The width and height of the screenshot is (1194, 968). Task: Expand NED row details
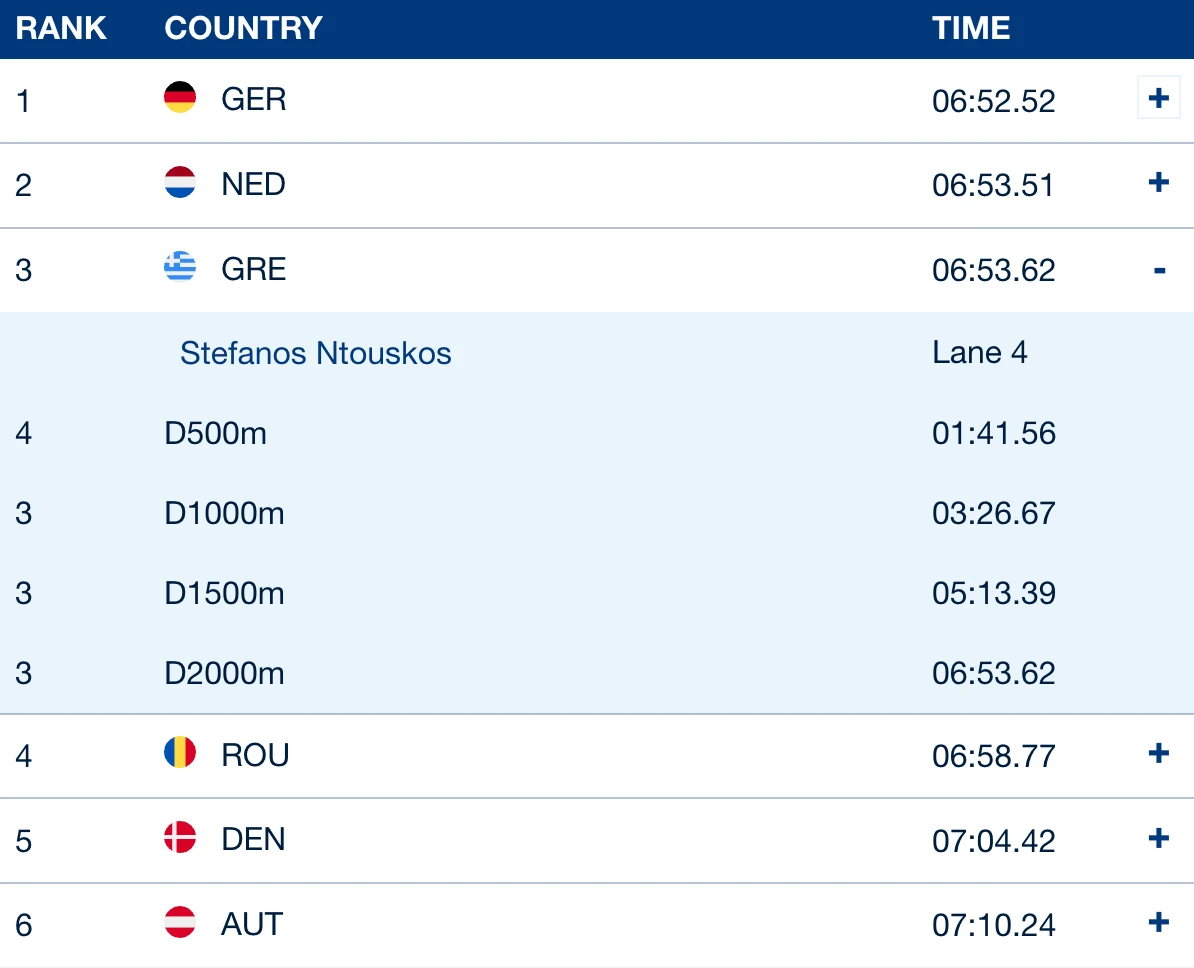pyautogui.click(x=1158, y=182)
